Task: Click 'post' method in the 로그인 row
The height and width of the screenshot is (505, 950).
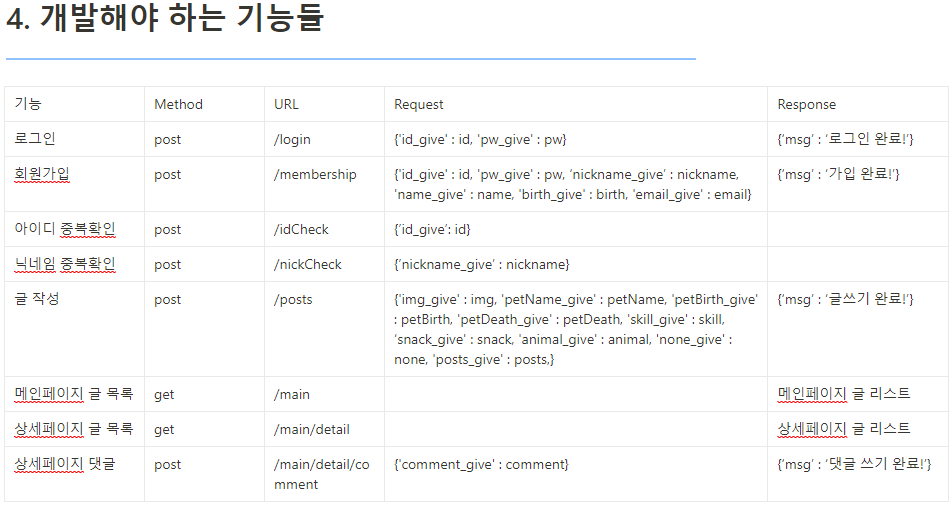Action: tap(167, 140)
